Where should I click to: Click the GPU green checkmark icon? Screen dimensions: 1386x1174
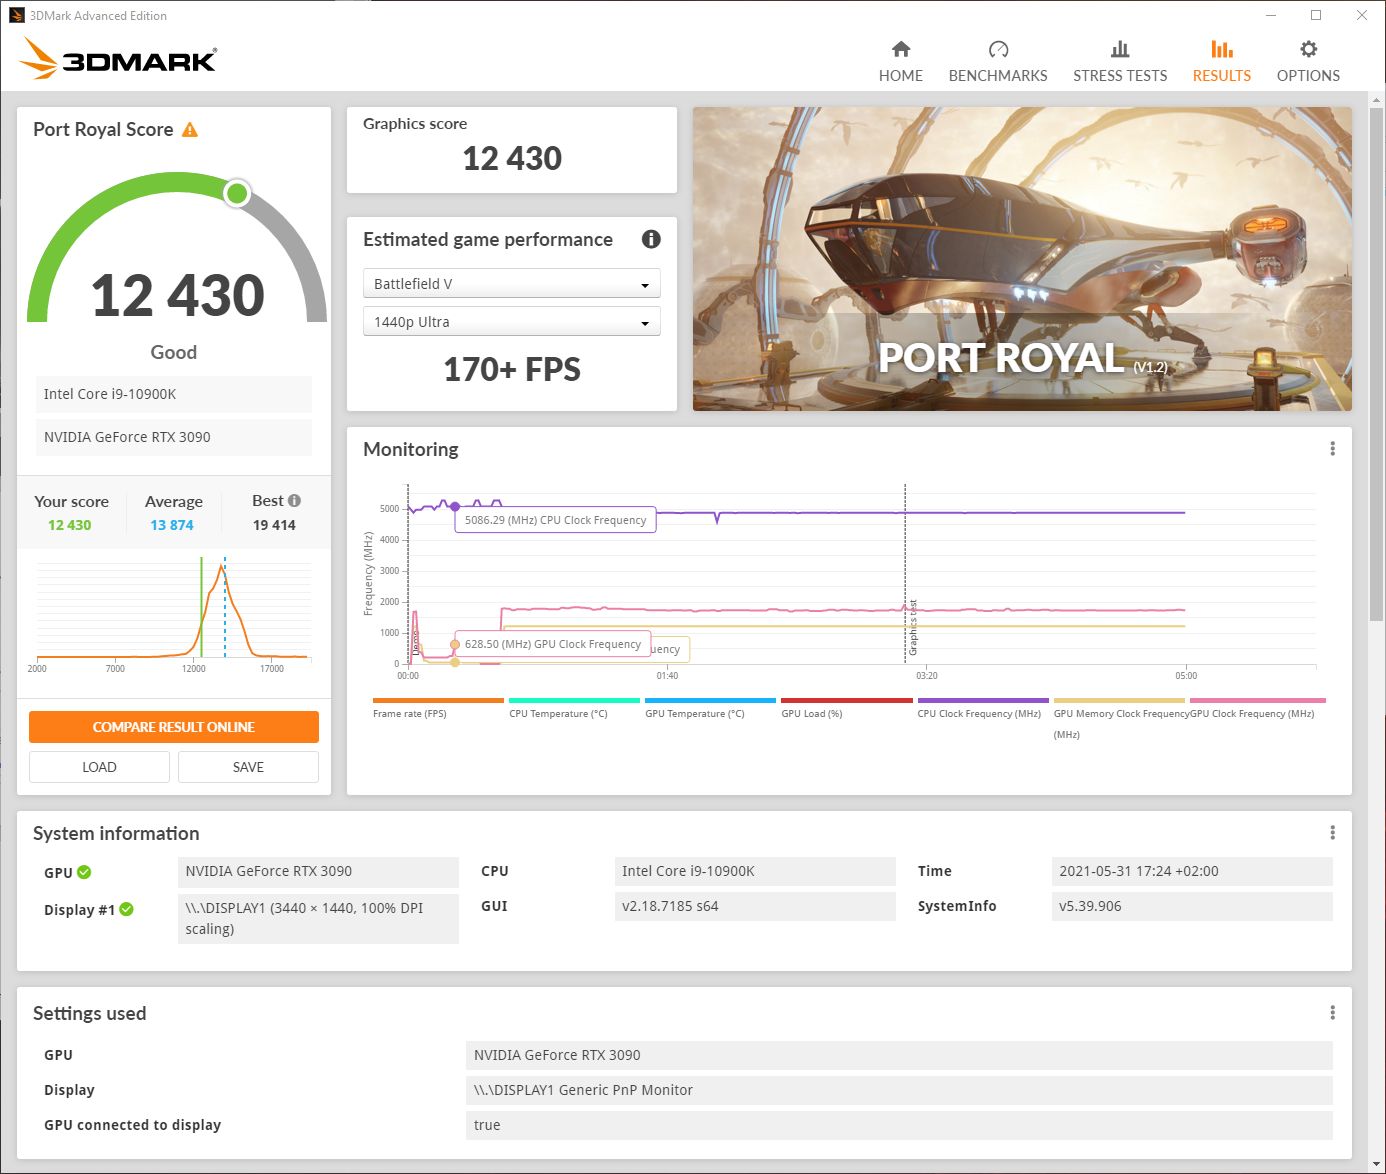84,872
